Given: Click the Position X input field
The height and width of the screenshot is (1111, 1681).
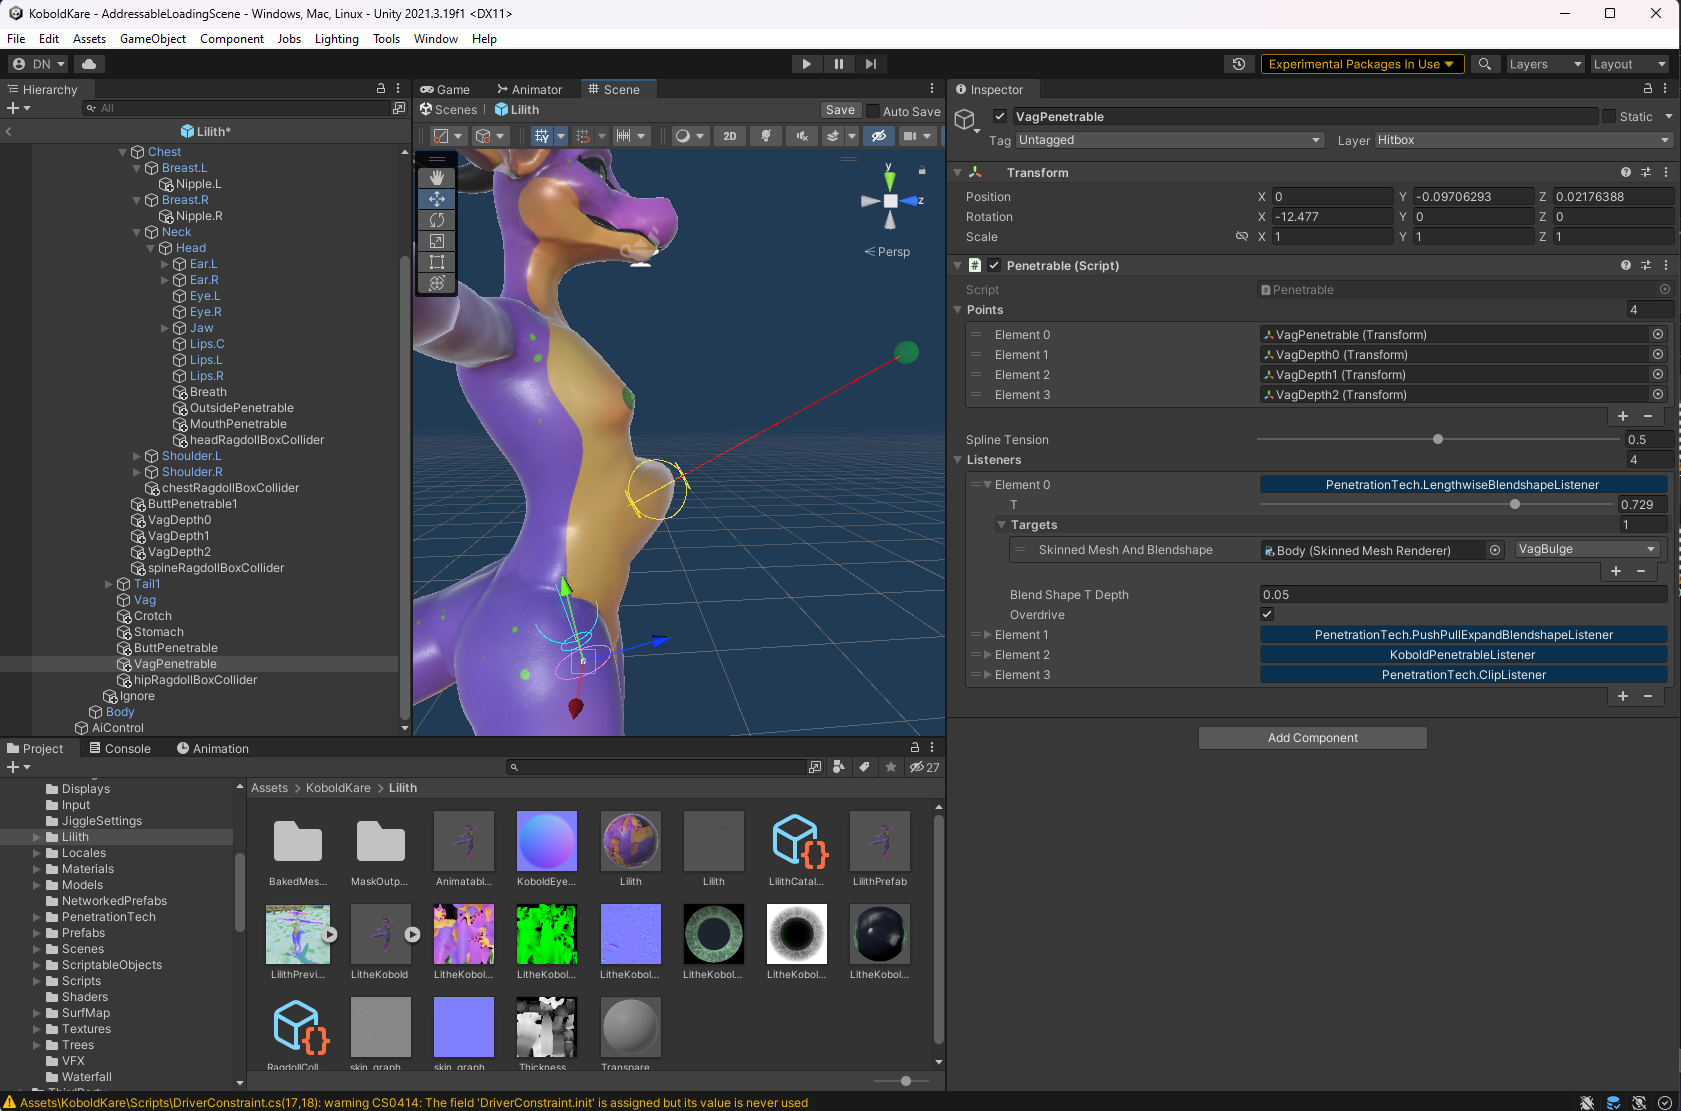Looking at the screenshot, I should [1331, 197].
